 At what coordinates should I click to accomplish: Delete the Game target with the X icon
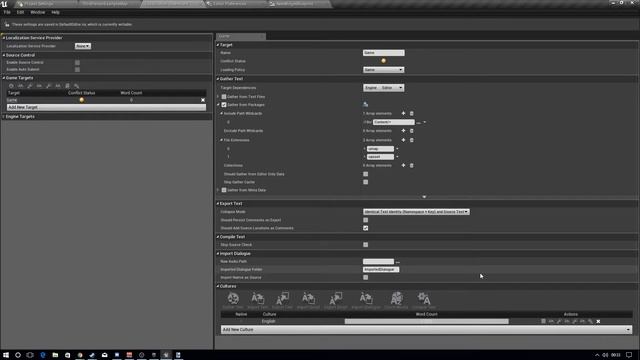[x=203, y=100]
